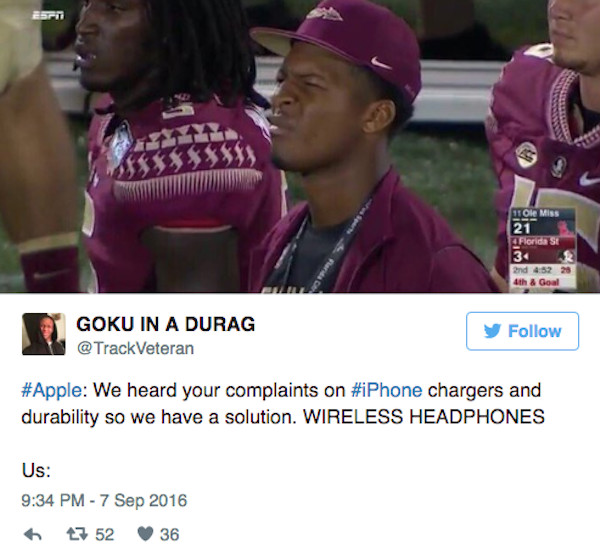Click the heart like icon

[145, 534]
